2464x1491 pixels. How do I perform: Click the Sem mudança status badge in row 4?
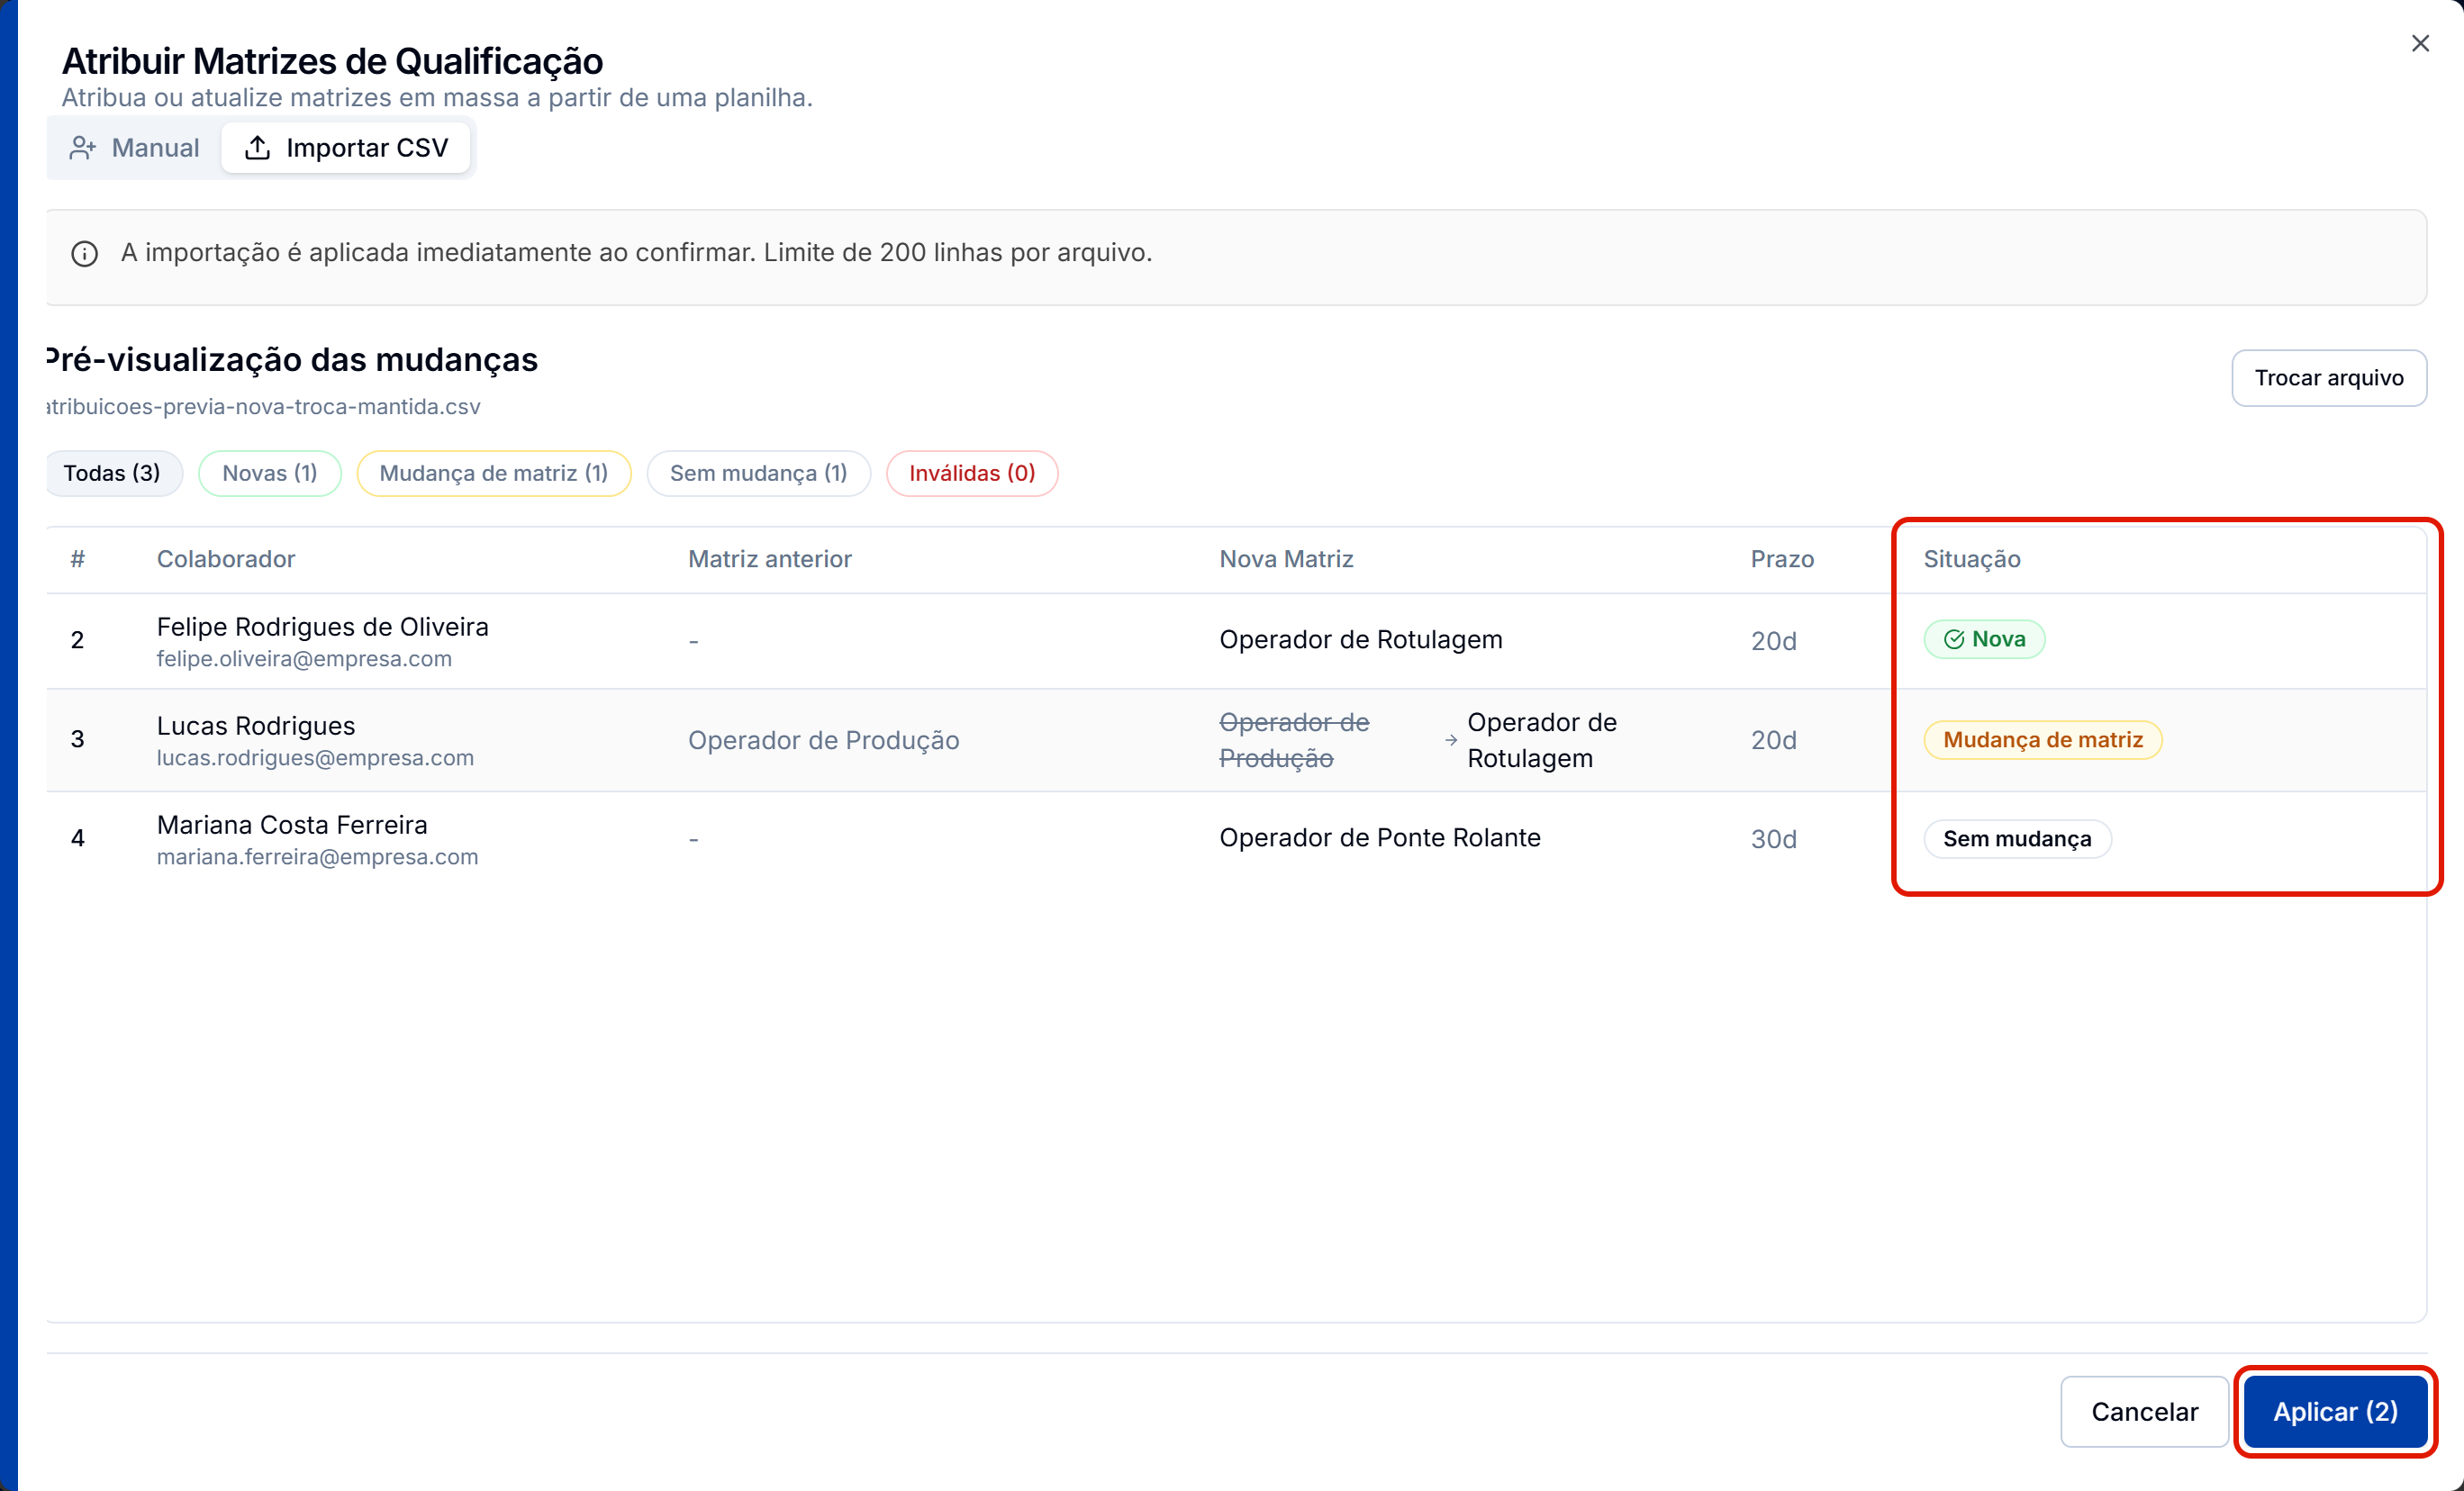(x=2017, y=839)
